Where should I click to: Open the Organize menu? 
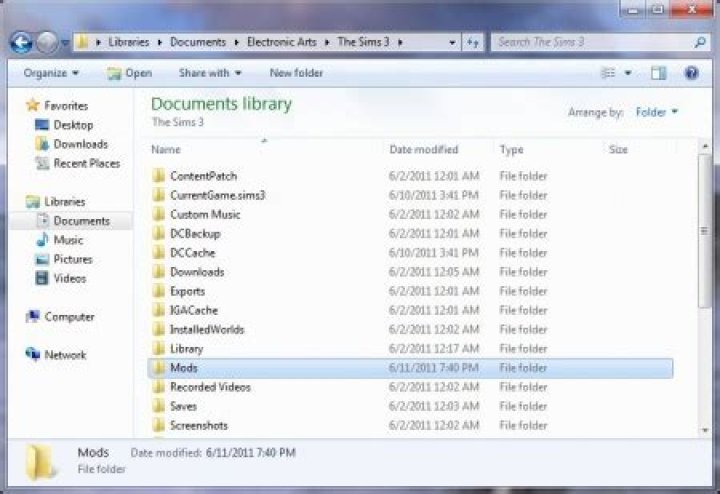point(50,73)
